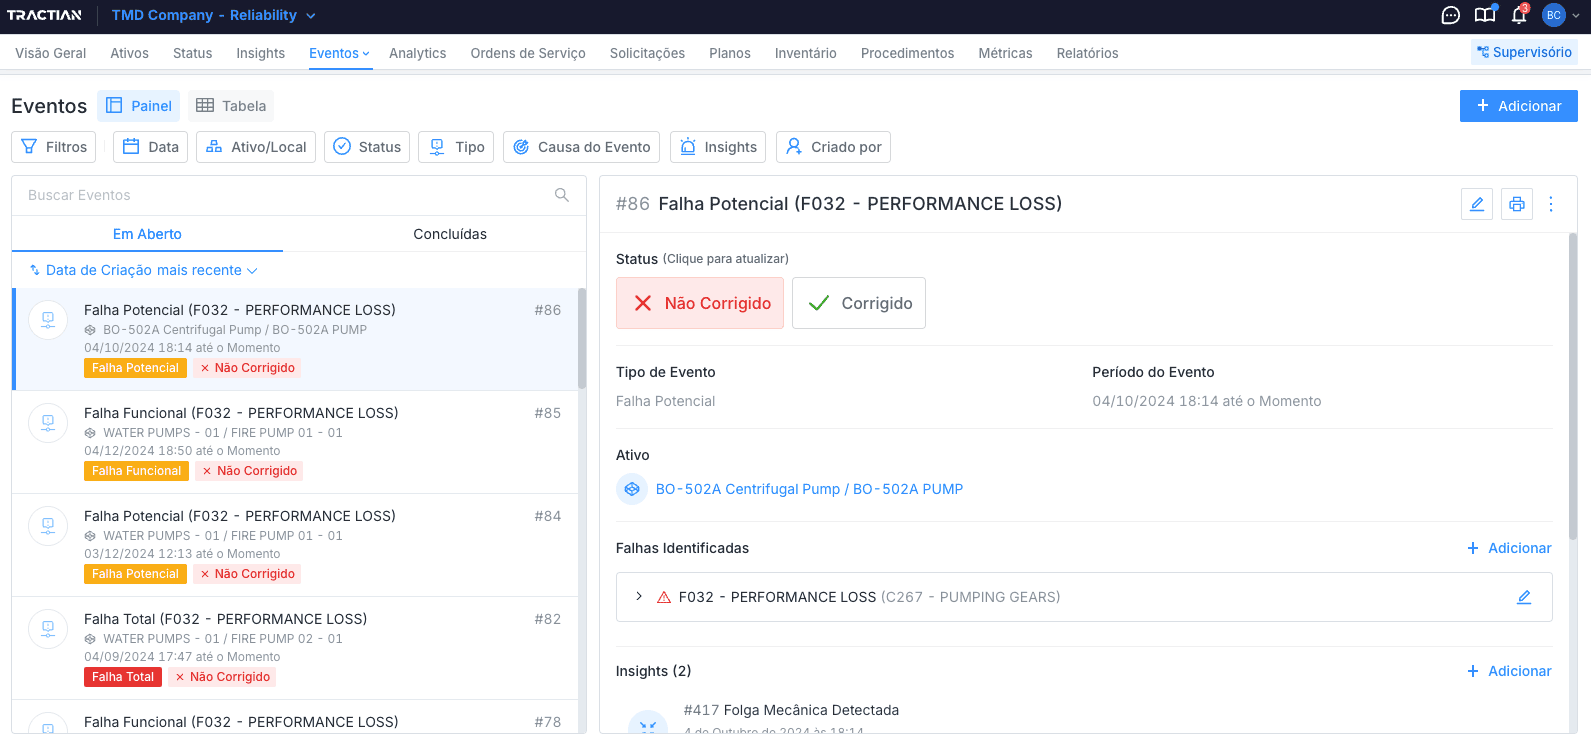
Task: Open the documentation book icon
Action: 1485,15
